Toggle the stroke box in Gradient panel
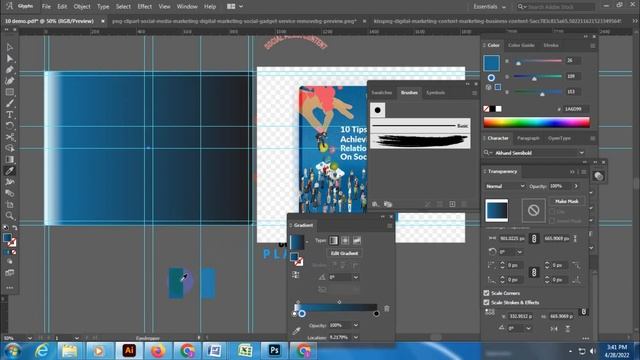 coord(299,262)
